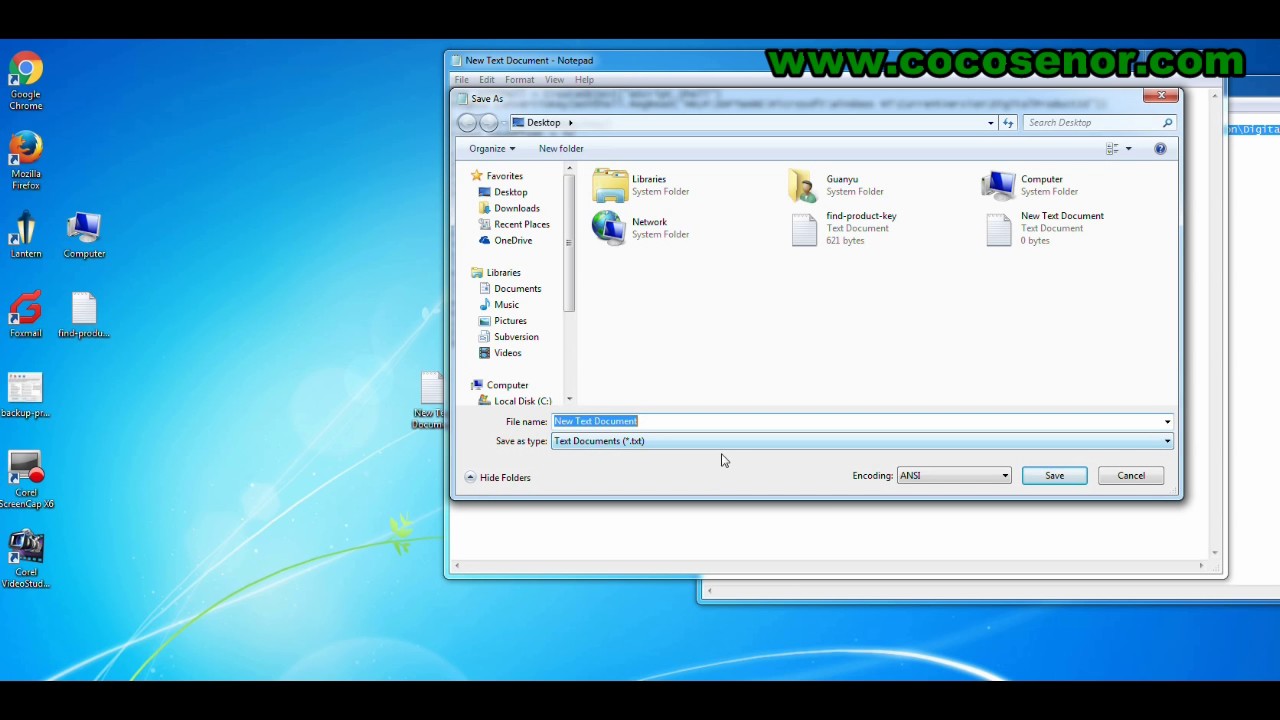Click the Back navigation arrow

(x=467, y=123)
